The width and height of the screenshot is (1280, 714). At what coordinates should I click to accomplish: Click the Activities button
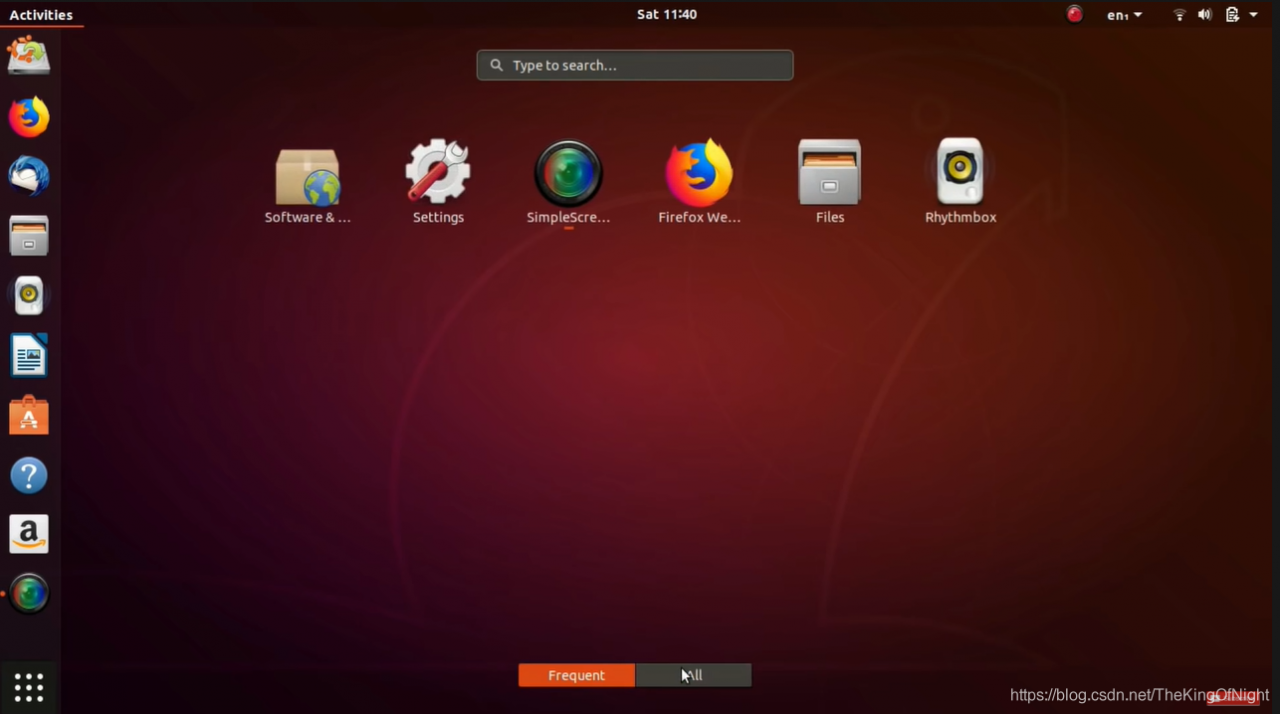[x=41, y=14]
